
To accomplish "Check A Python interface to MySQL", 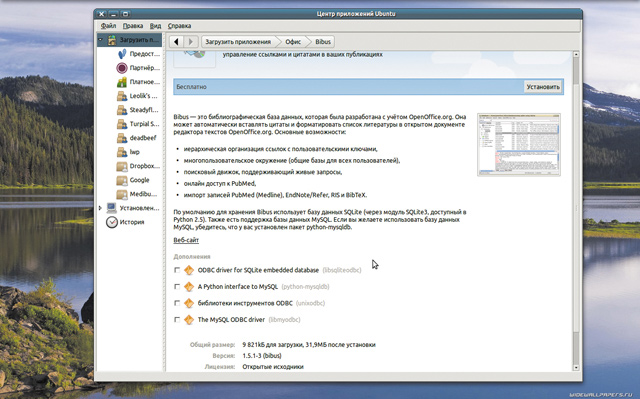I will click(x=177, y=287).
